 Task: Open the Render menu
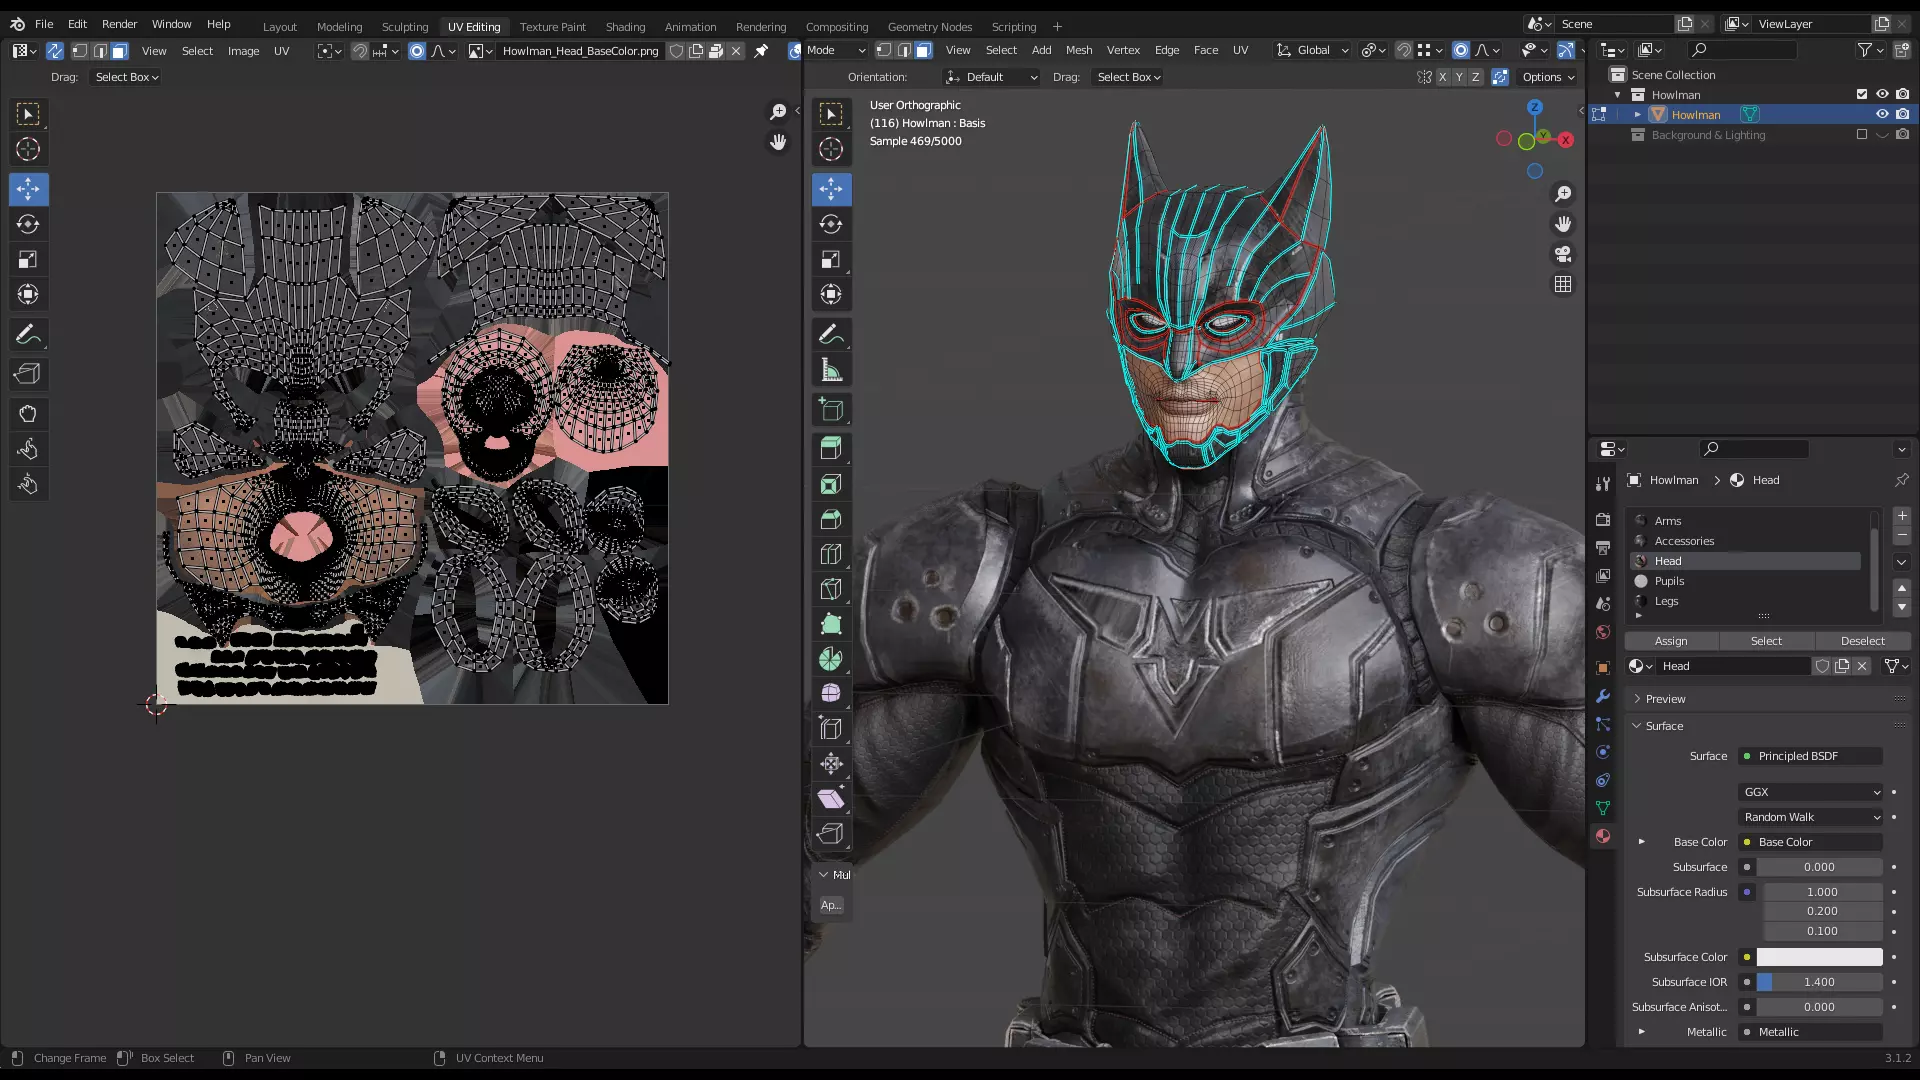point(119,24)
